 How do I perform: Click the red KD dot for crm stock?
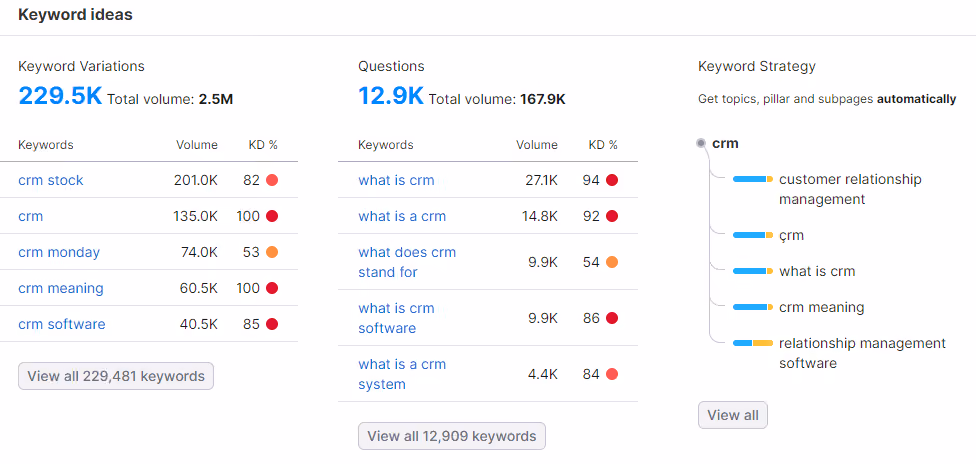[271, 180]
